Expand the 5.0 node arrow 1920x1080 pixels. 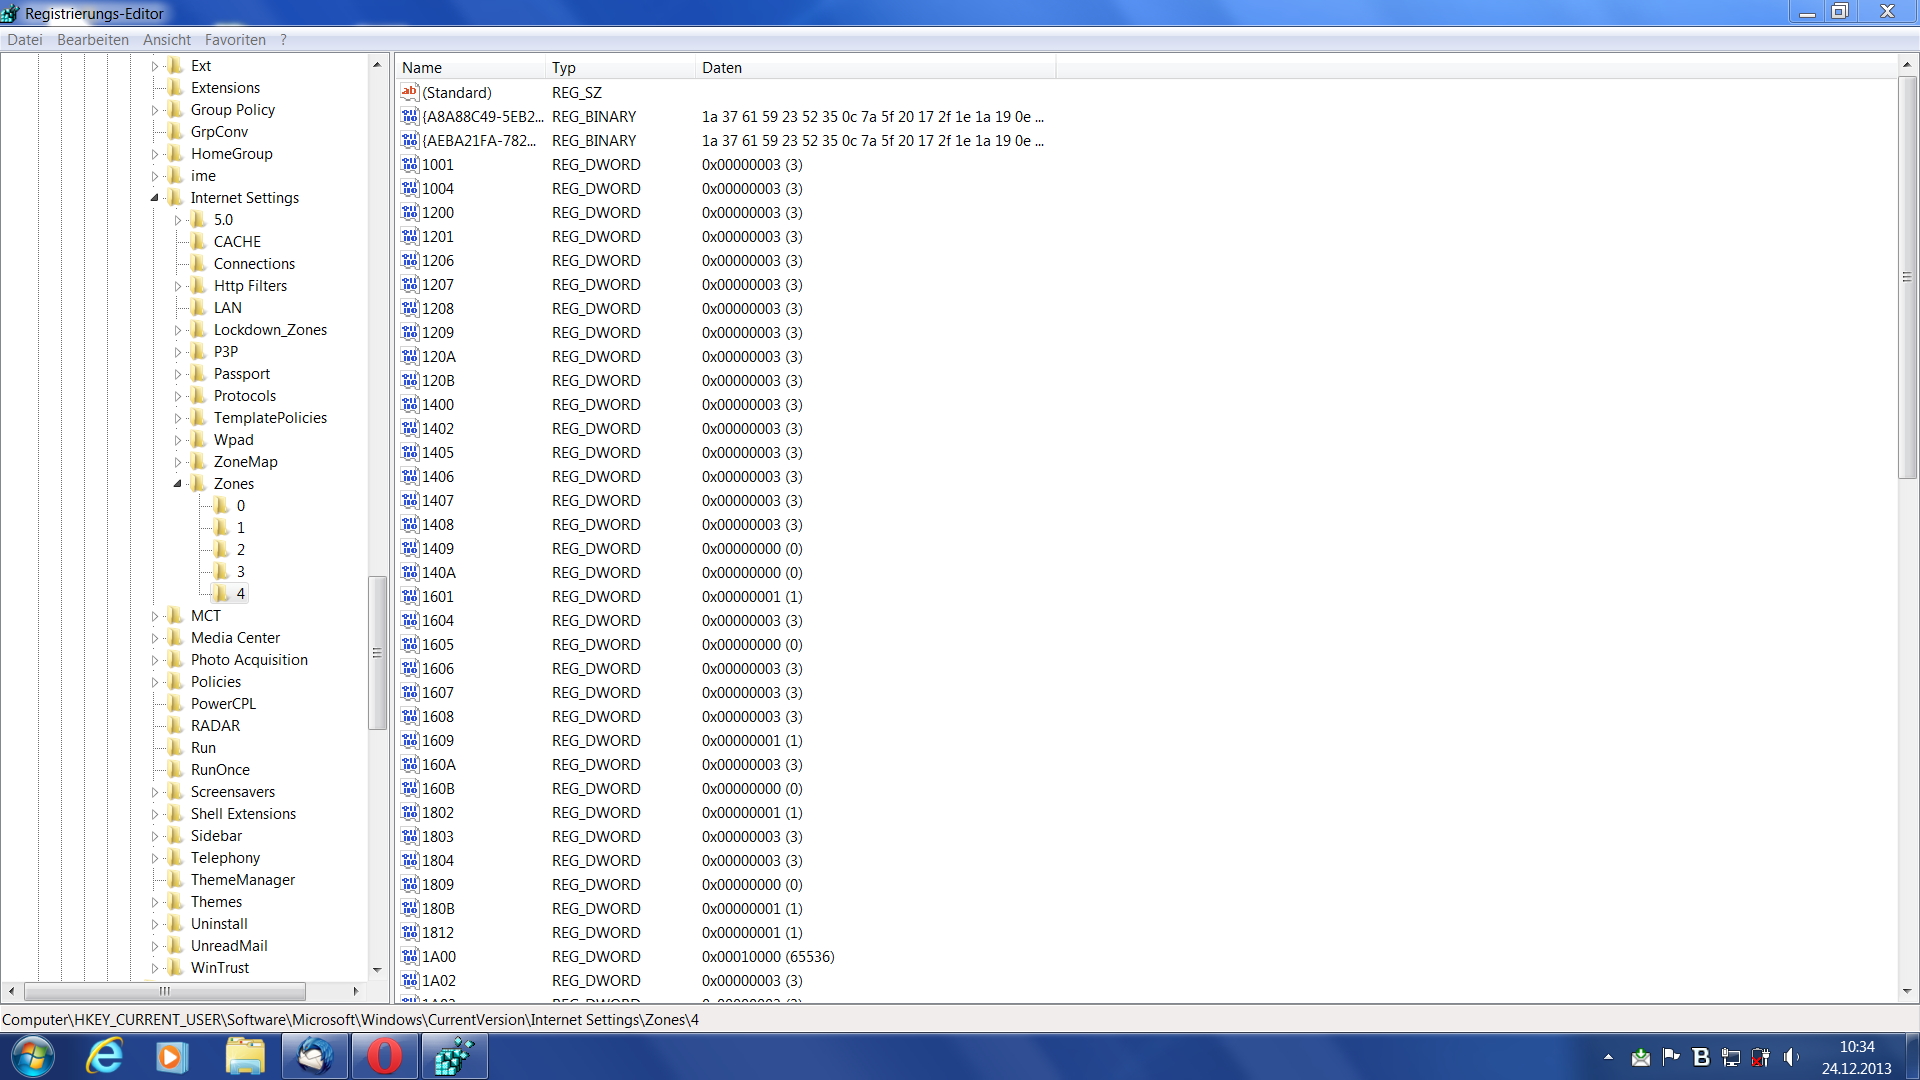(x=178, y=220)
